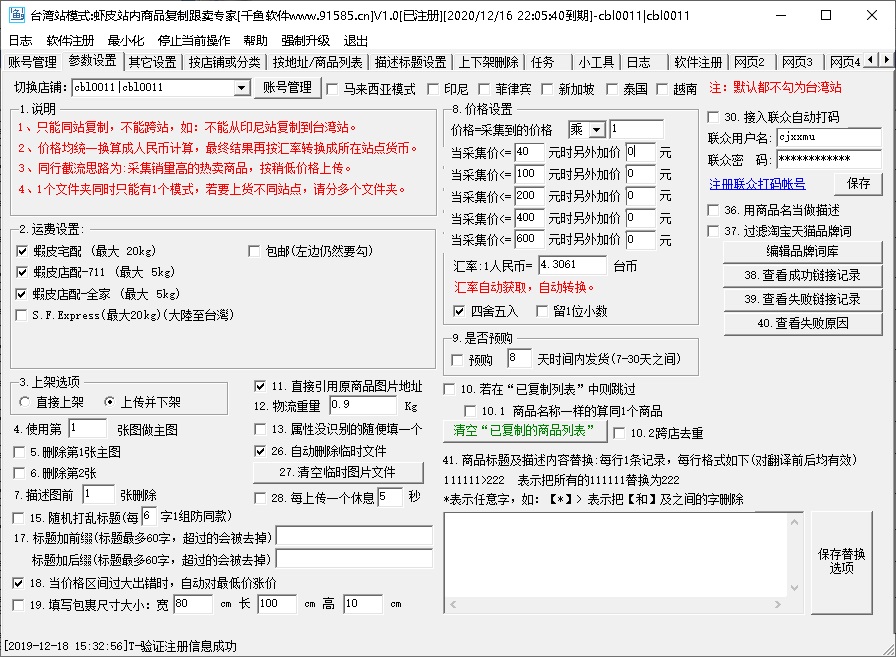Viewport: 896px width, 657px height.
Task: Click 39. 查看失败链接记录 button
Action: click(802, 299)
